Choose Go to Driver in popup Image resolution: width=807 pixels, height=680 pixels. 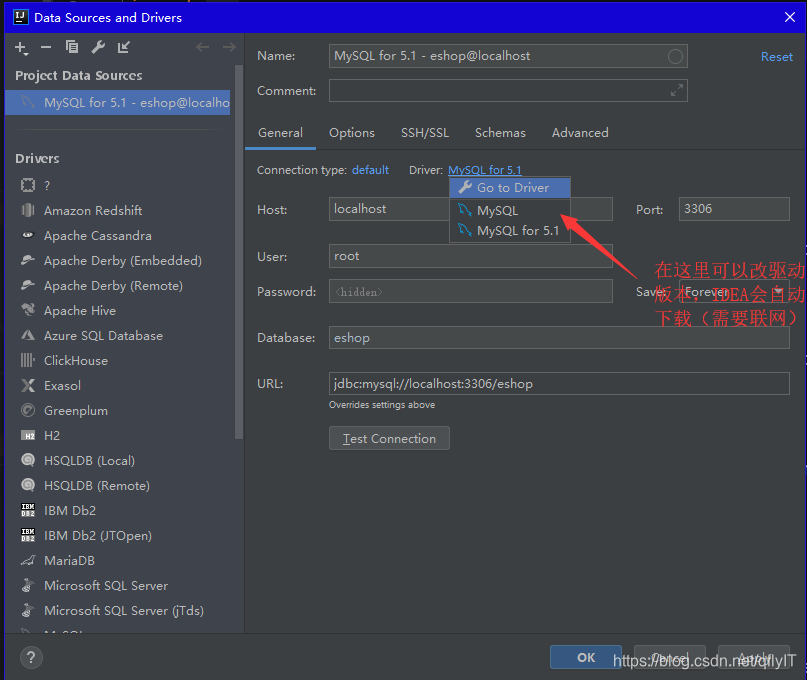point(510,188)
